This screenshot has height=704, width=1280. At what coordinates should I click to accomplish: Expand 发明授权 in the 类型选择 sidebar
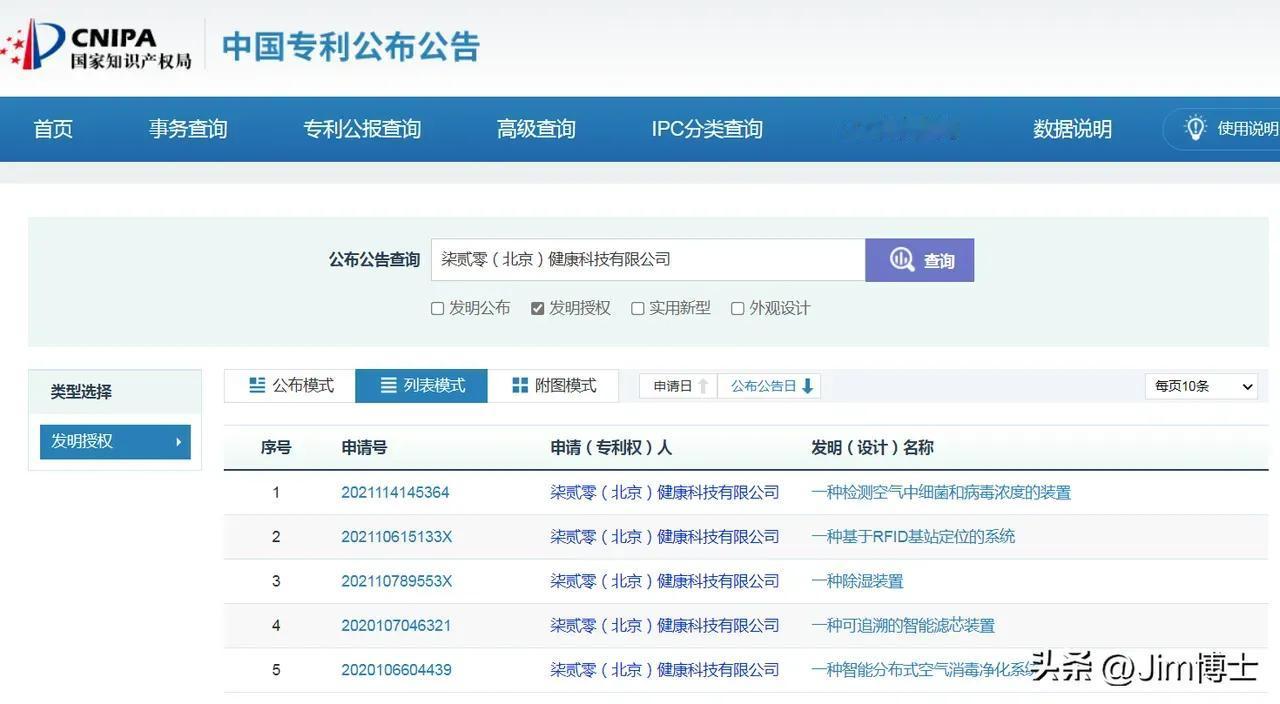click(x=115, y=441)
